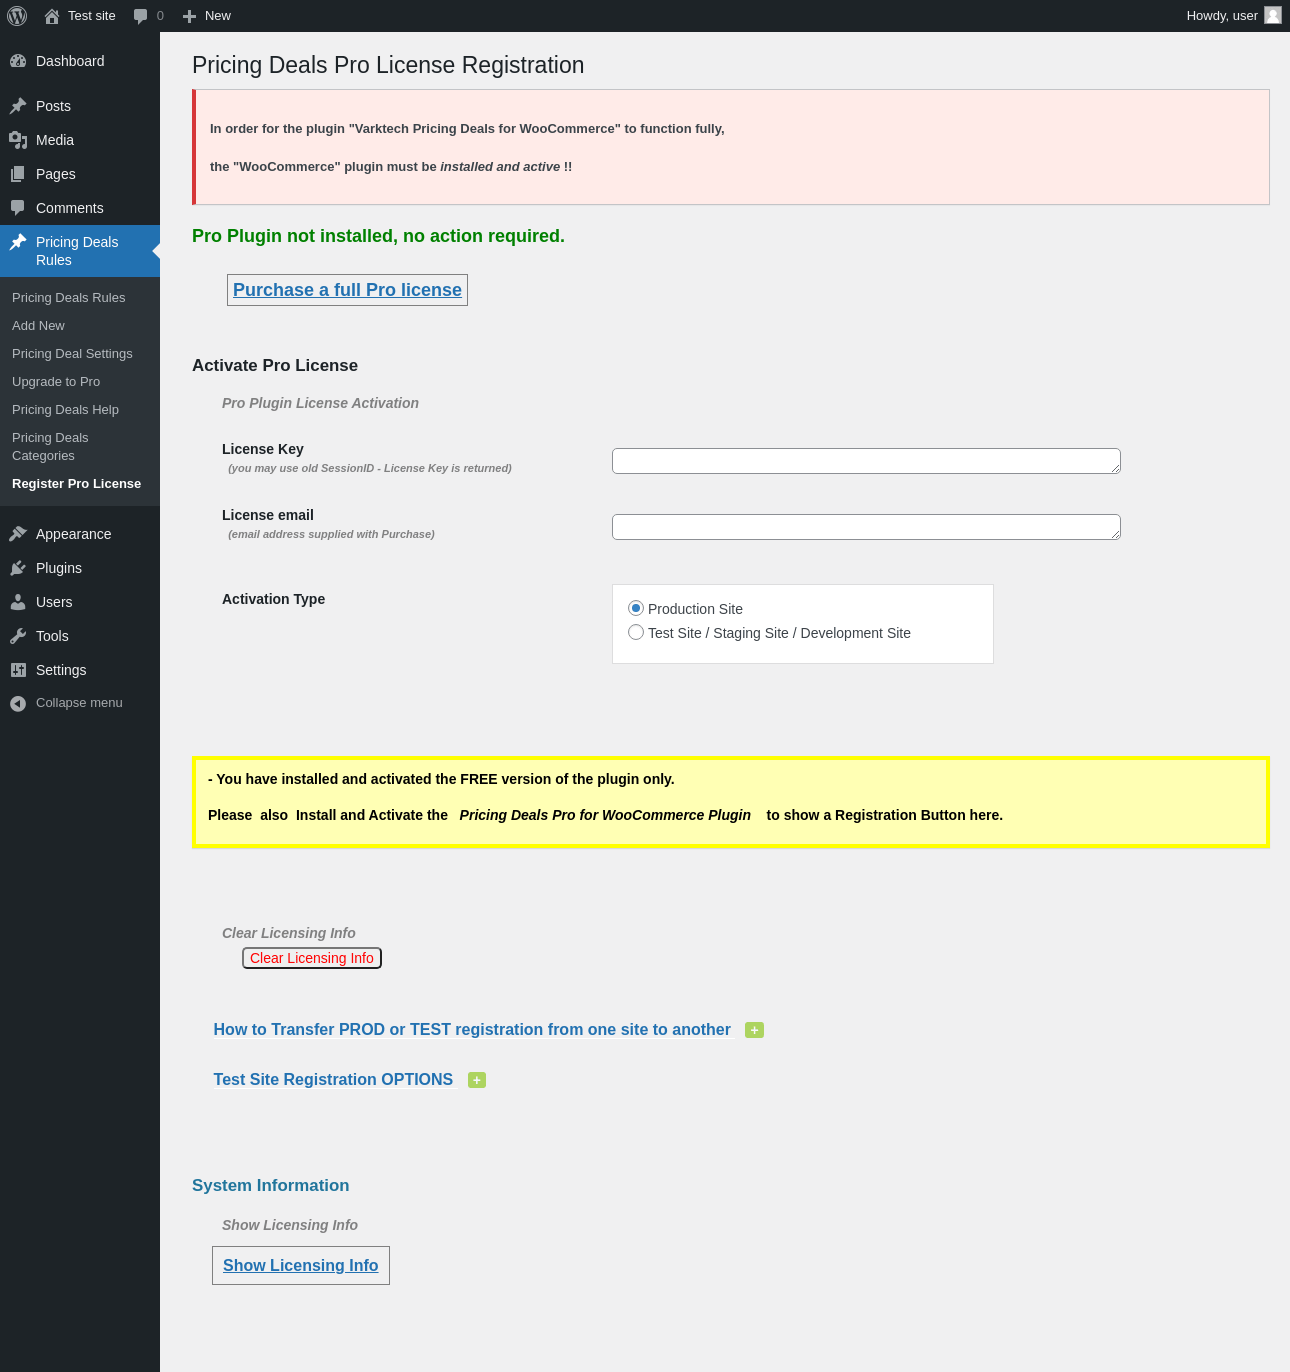Click the Media icon in sidebar
Image resolution: width=1290 pixels, height=1372 pixels.
coord(18,140)
